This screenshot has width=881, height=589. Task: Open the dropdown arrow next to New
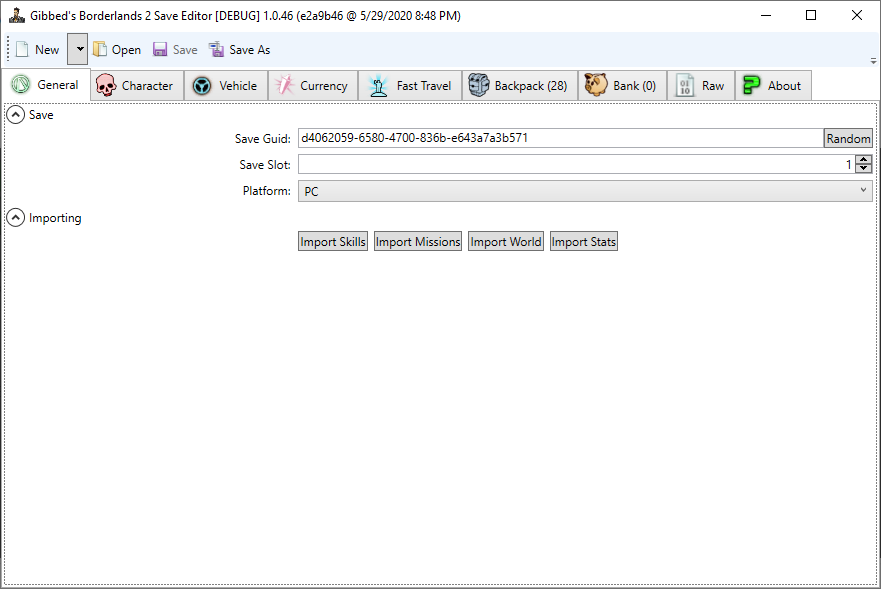tap(78, 49)
